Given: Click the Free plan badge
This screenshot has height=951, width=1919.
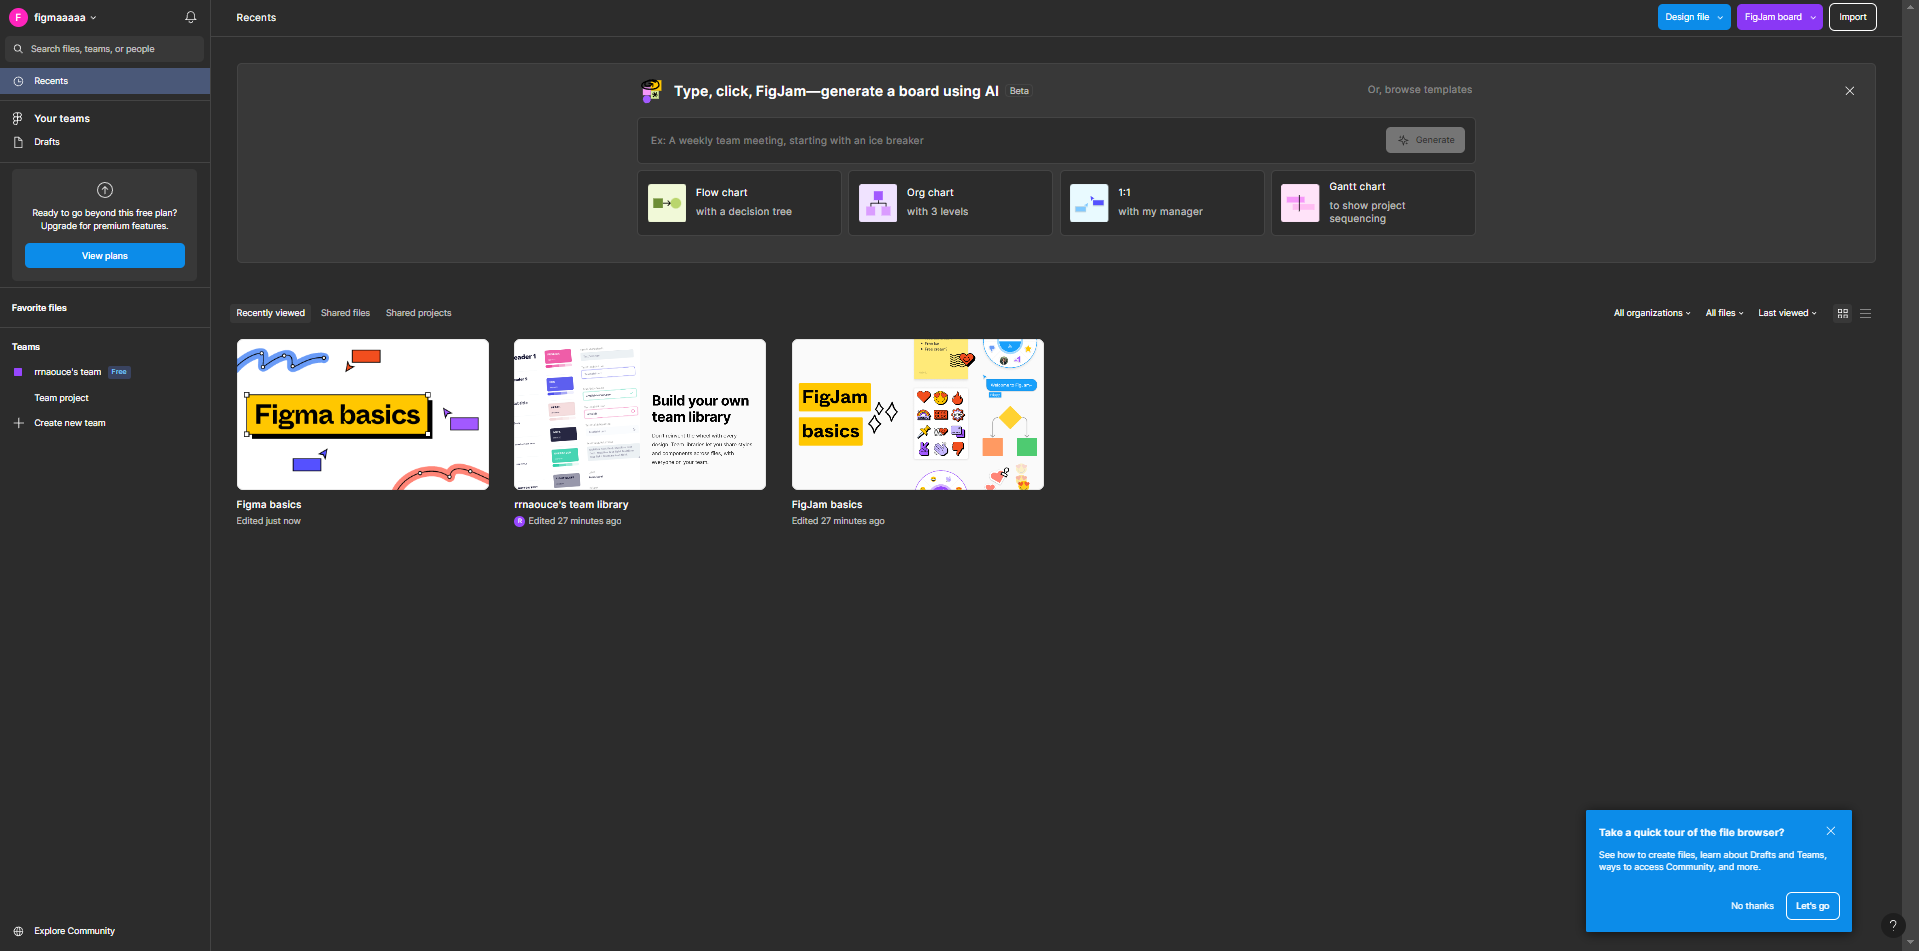Looking at the screenshot, I should pos(119,372).
